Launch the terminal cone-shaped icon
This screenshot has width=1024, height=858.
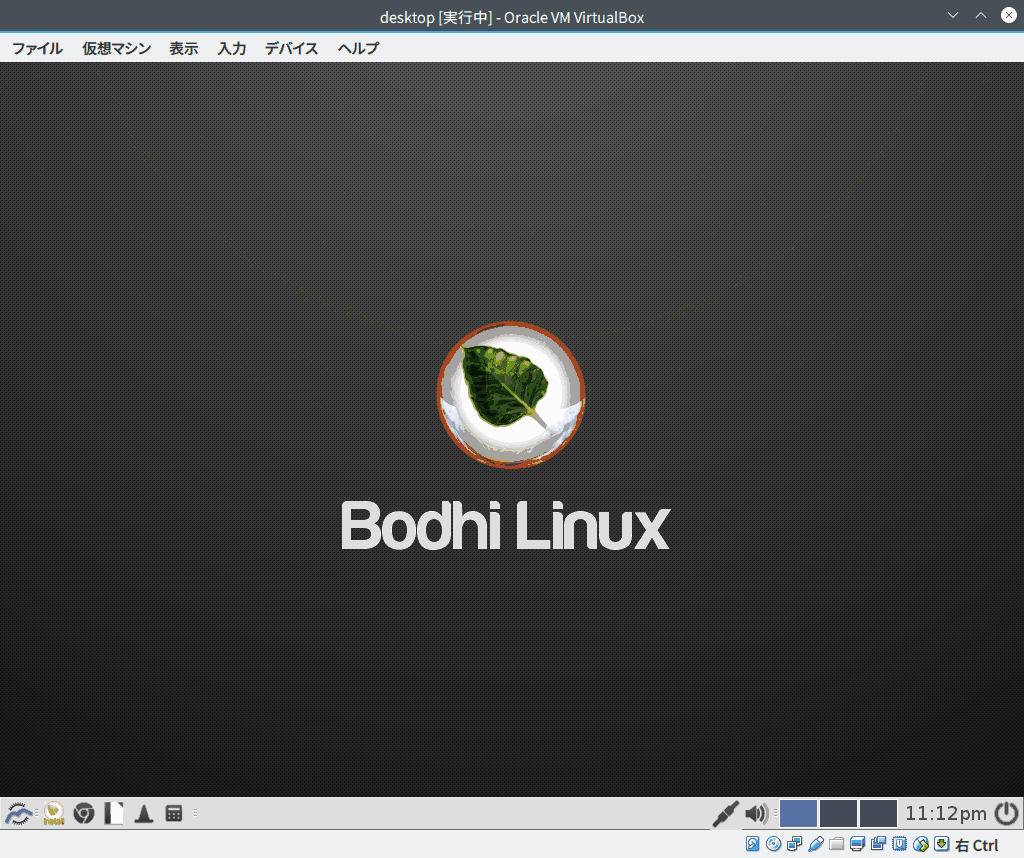click(x=144, y=814)
